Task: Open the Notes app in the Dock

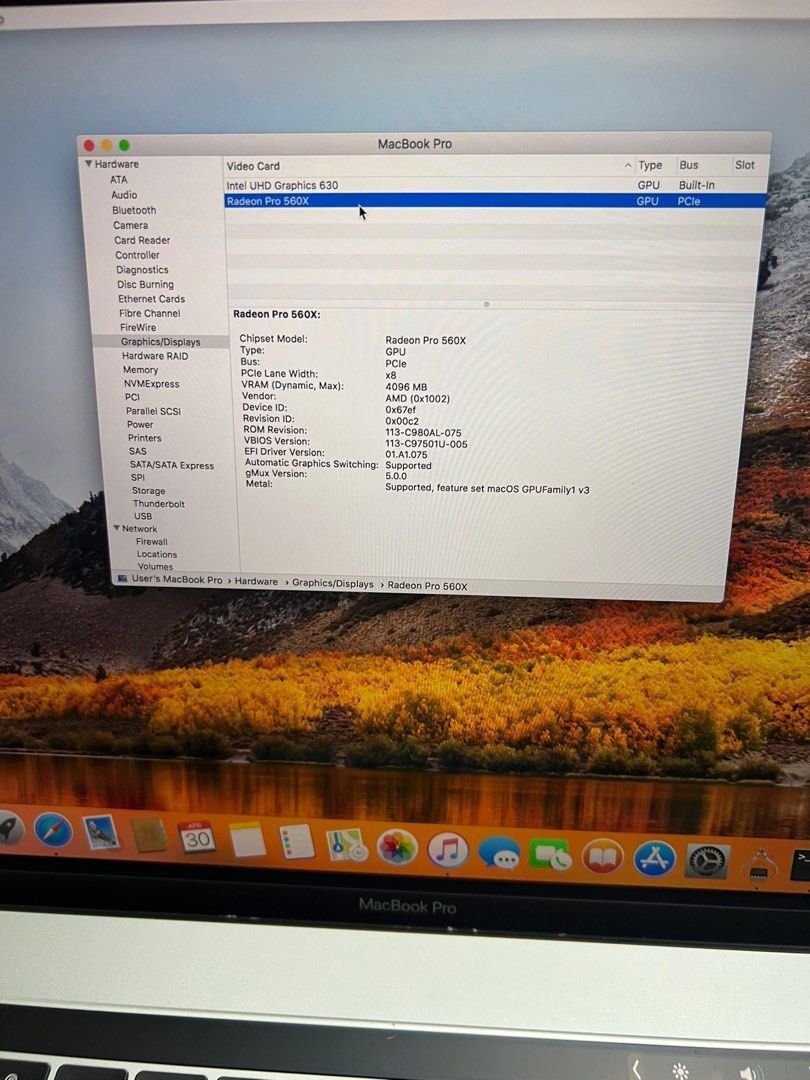Action: pyautogui.click(x=247, y=840)
